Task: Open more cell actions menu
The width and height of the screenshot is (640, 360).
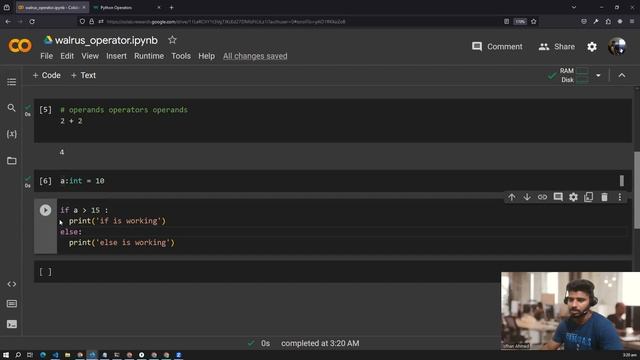Action: tap(620, 197)
